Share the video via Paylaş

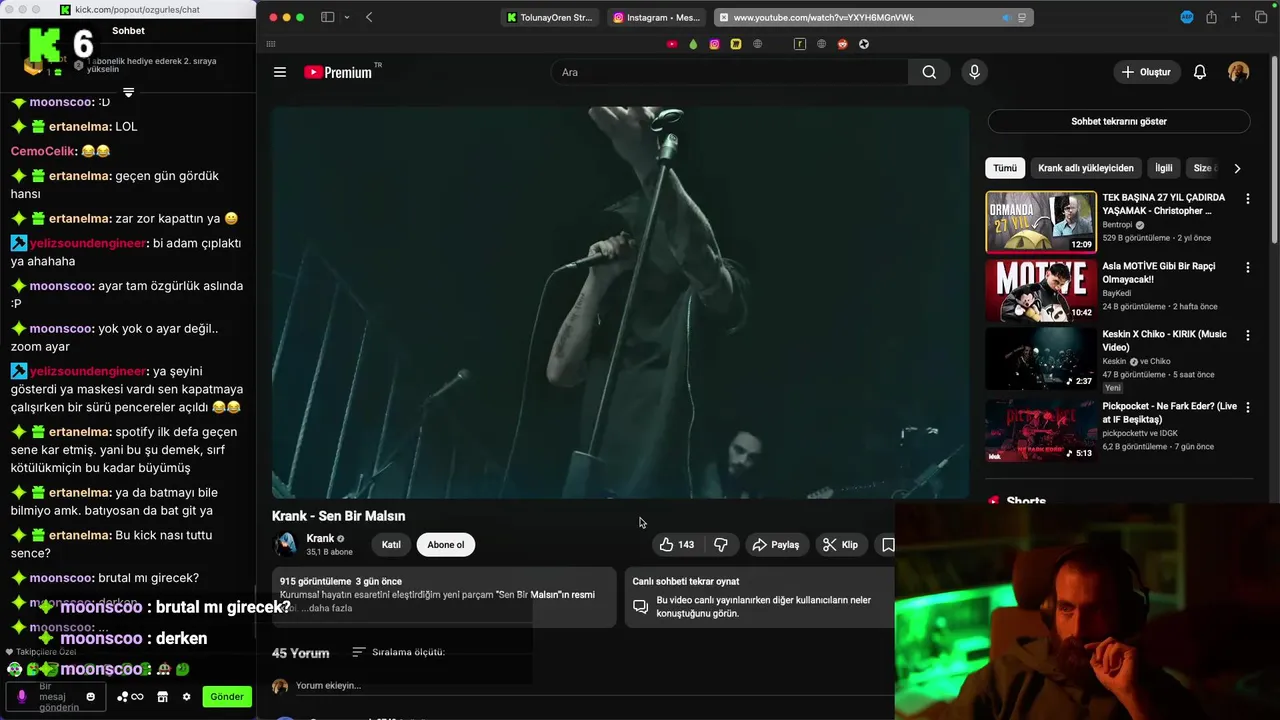776,545
